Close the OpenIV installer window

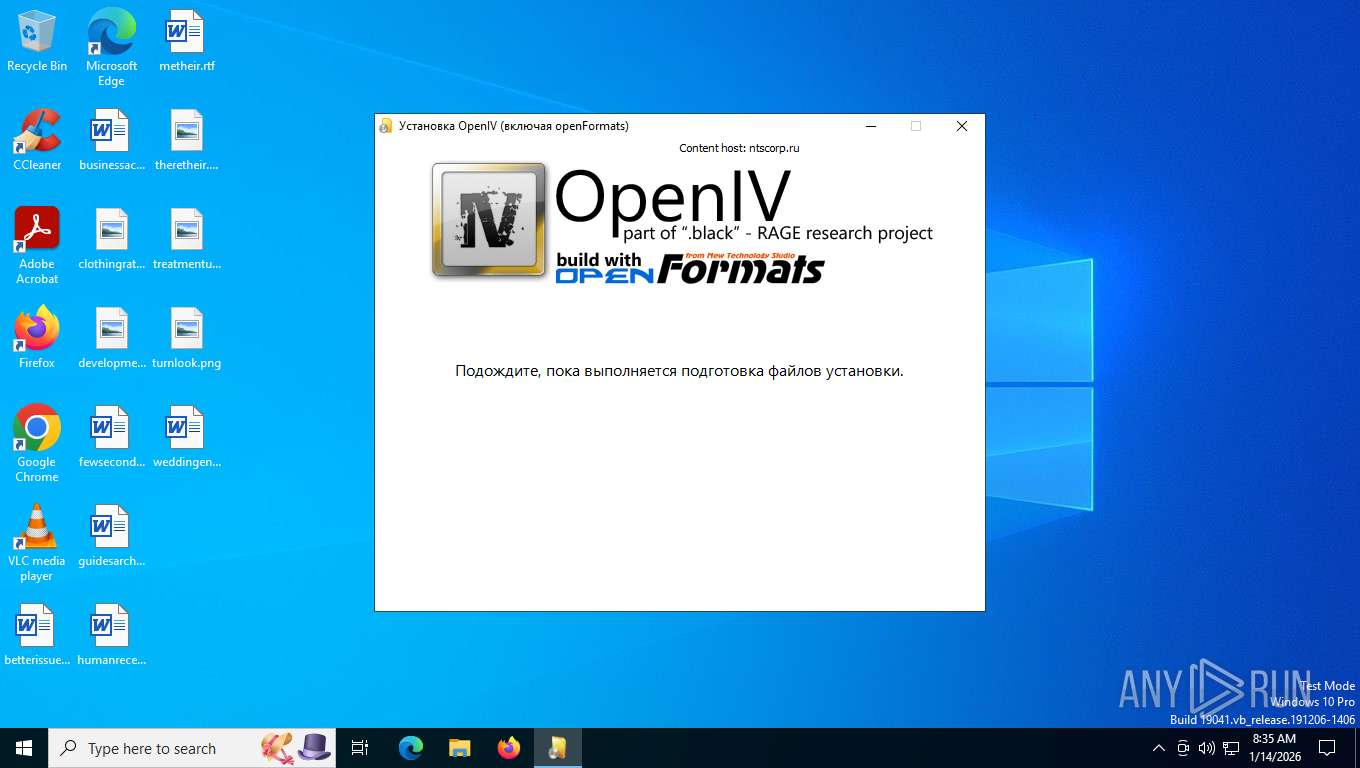(x=962, y=126)
